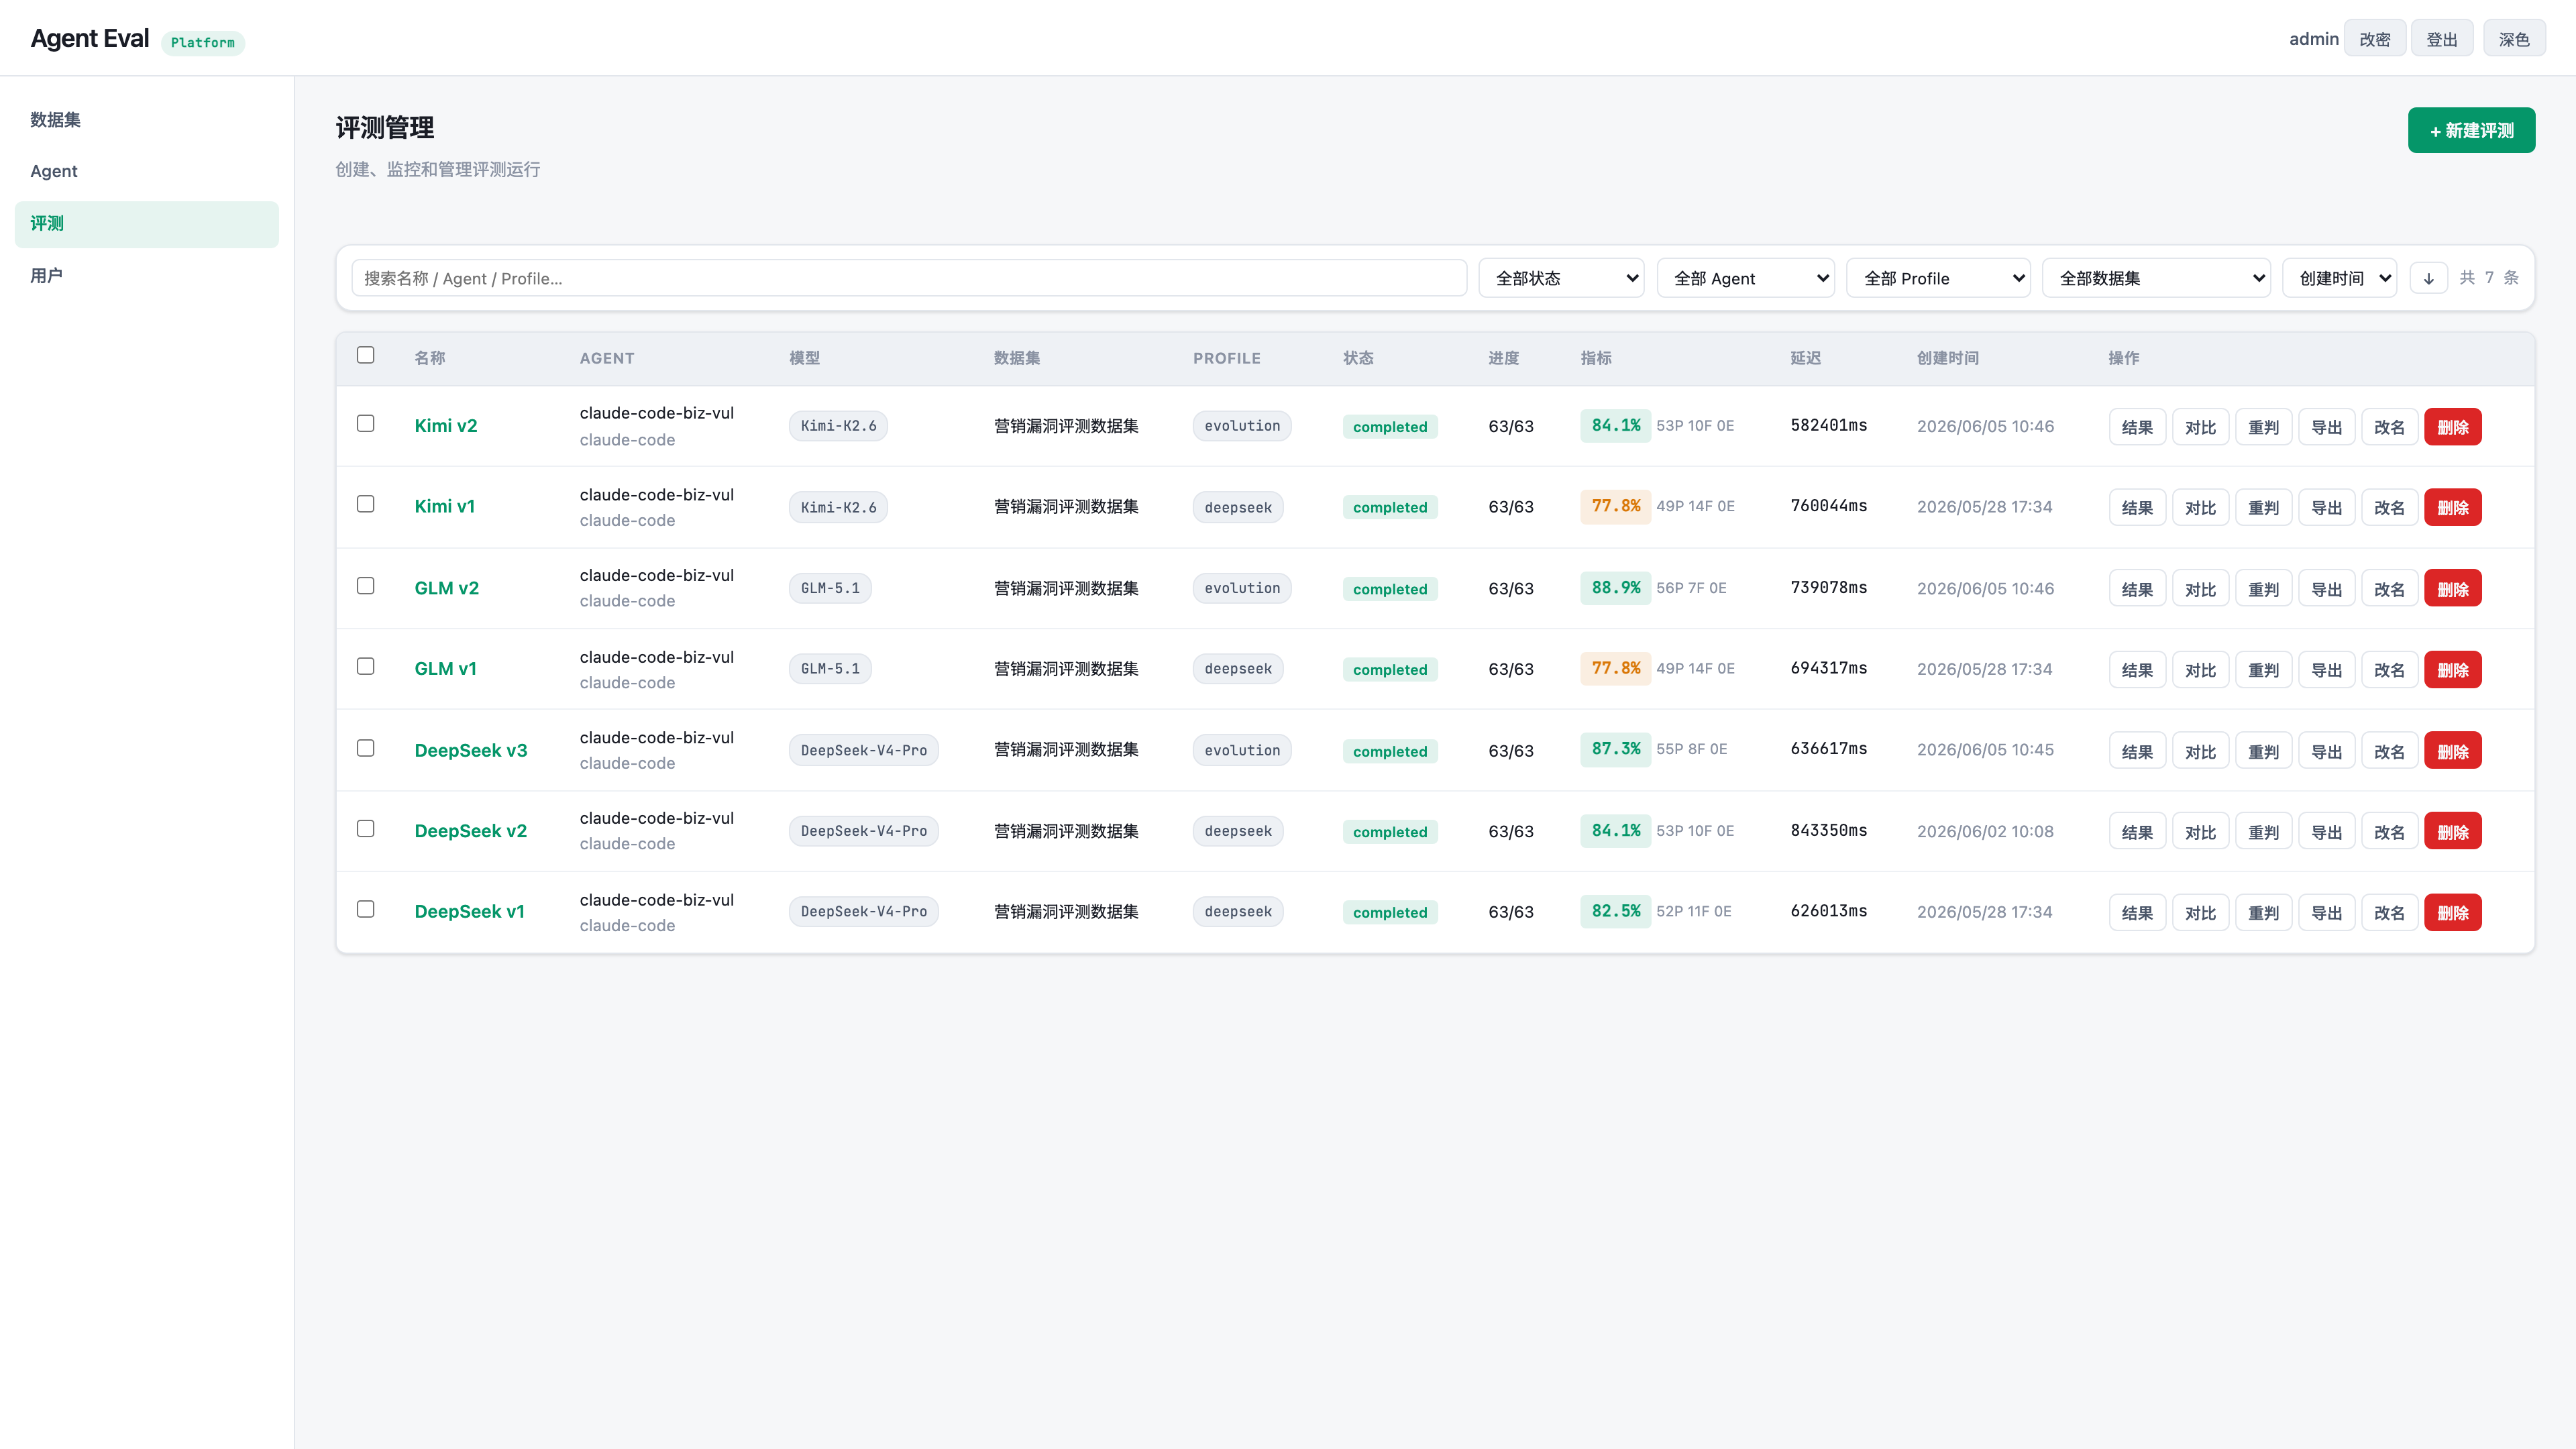The height and width of the screenshot is (1449, 2576).
Task: Click 改名 for GLM v1
Action: click(2390, 670)
